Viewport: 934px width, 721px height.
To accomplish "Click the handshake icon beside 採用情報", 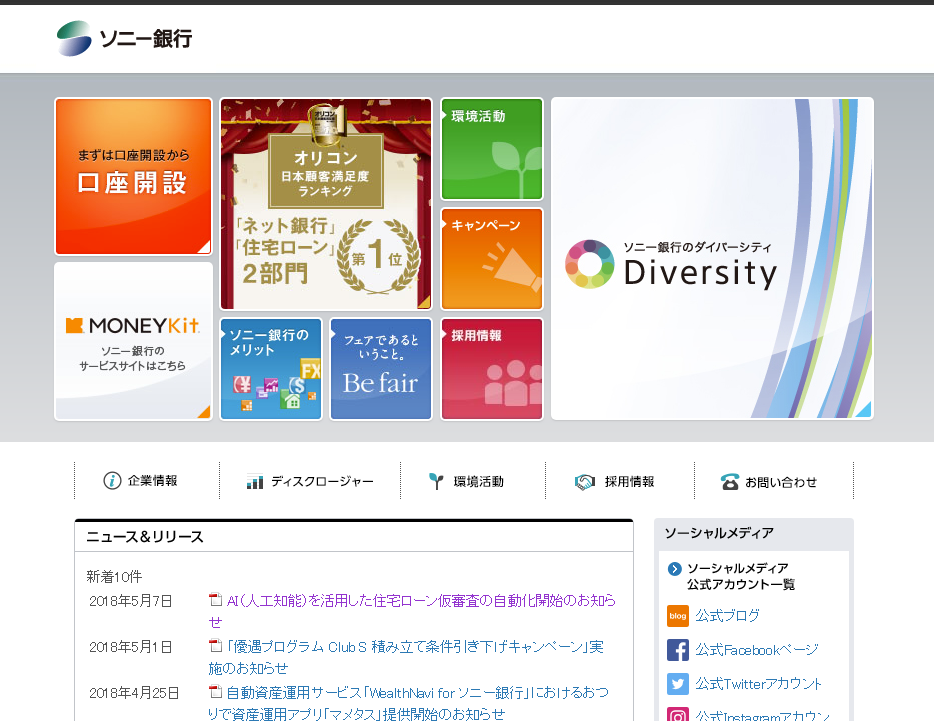I will pyautogui.click(x=585, y=481).
